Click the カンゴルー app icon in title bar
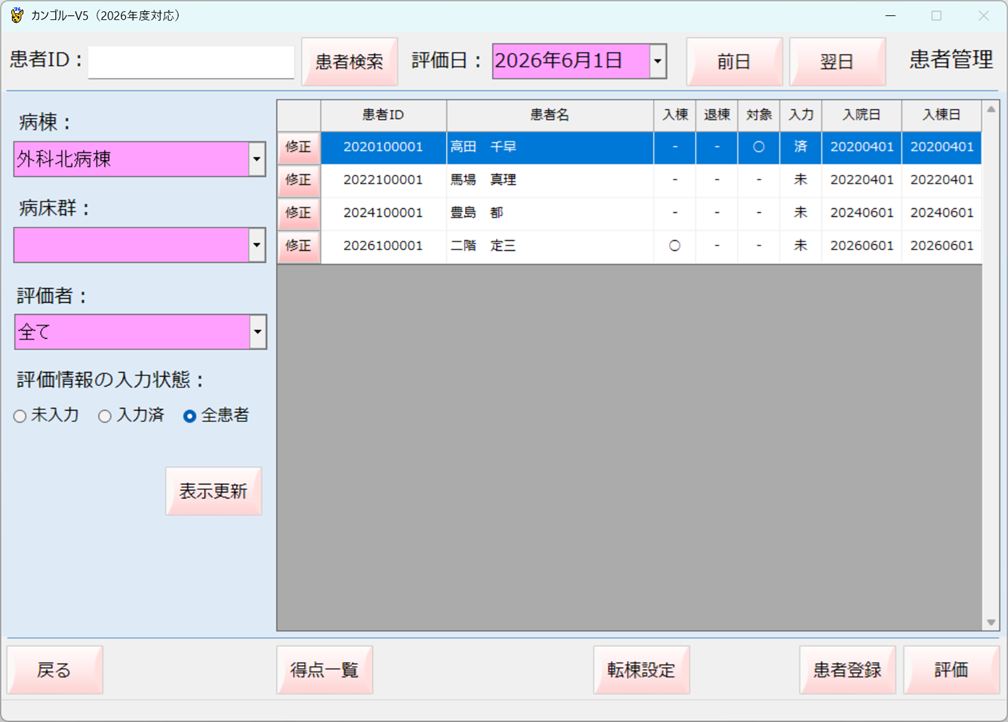The height and width of the screenshot is (722, 1008). click(x=17, y=15)
